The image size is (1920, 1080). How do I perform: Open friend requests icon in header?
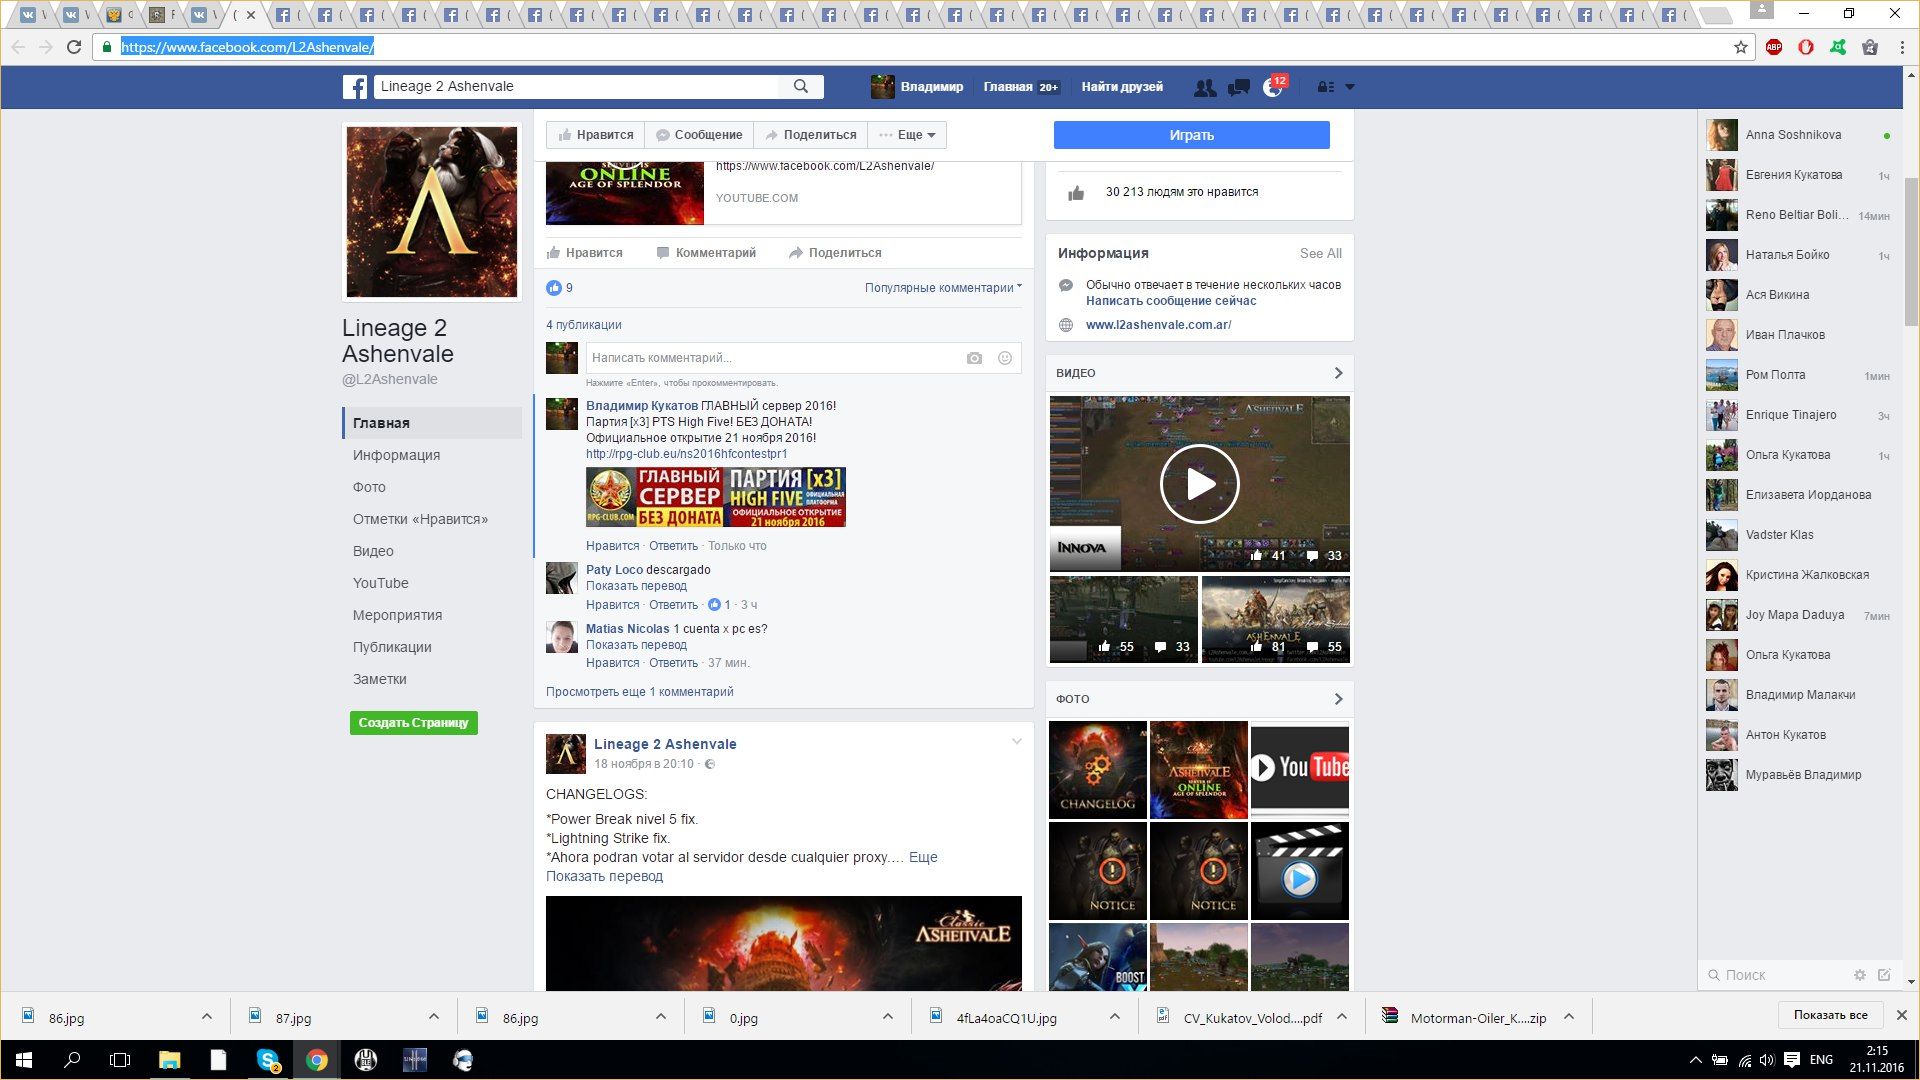pos(1205,88)
